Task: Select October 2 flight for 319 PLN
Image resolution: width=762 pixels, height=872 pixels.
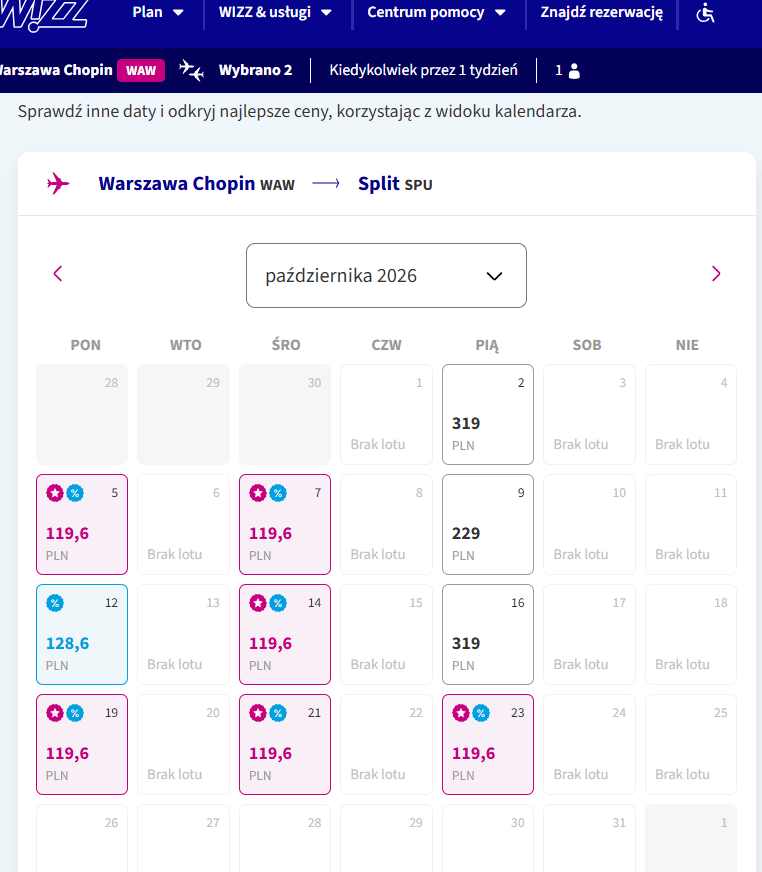Action: coord(488,414)
